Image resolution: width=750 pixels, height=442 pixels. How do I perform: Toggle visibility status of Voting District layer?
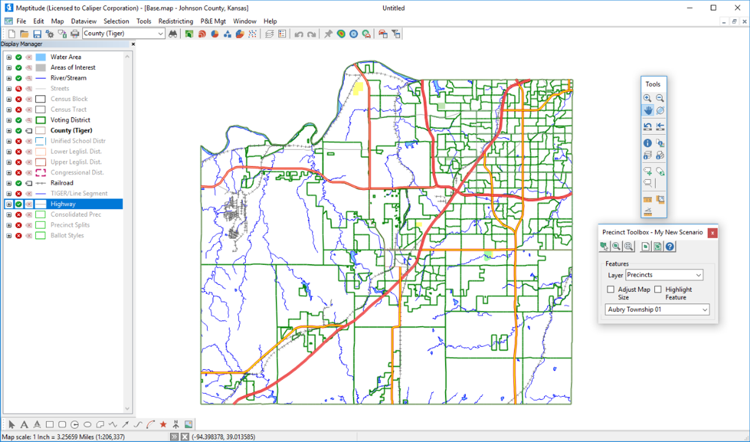click(19, 120)
